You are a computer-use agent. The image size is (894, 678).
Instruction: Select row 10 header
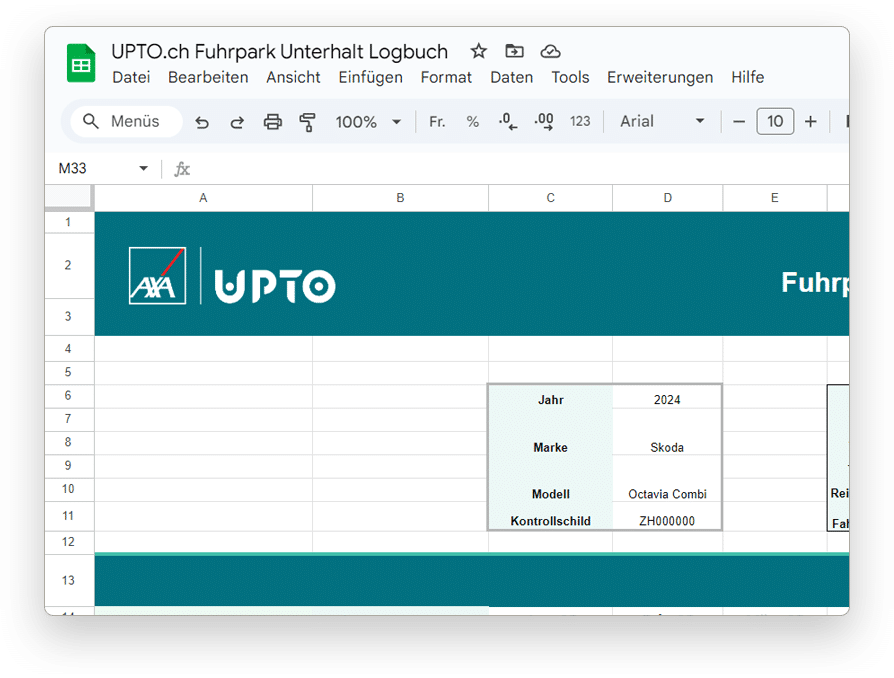(68, 489)
